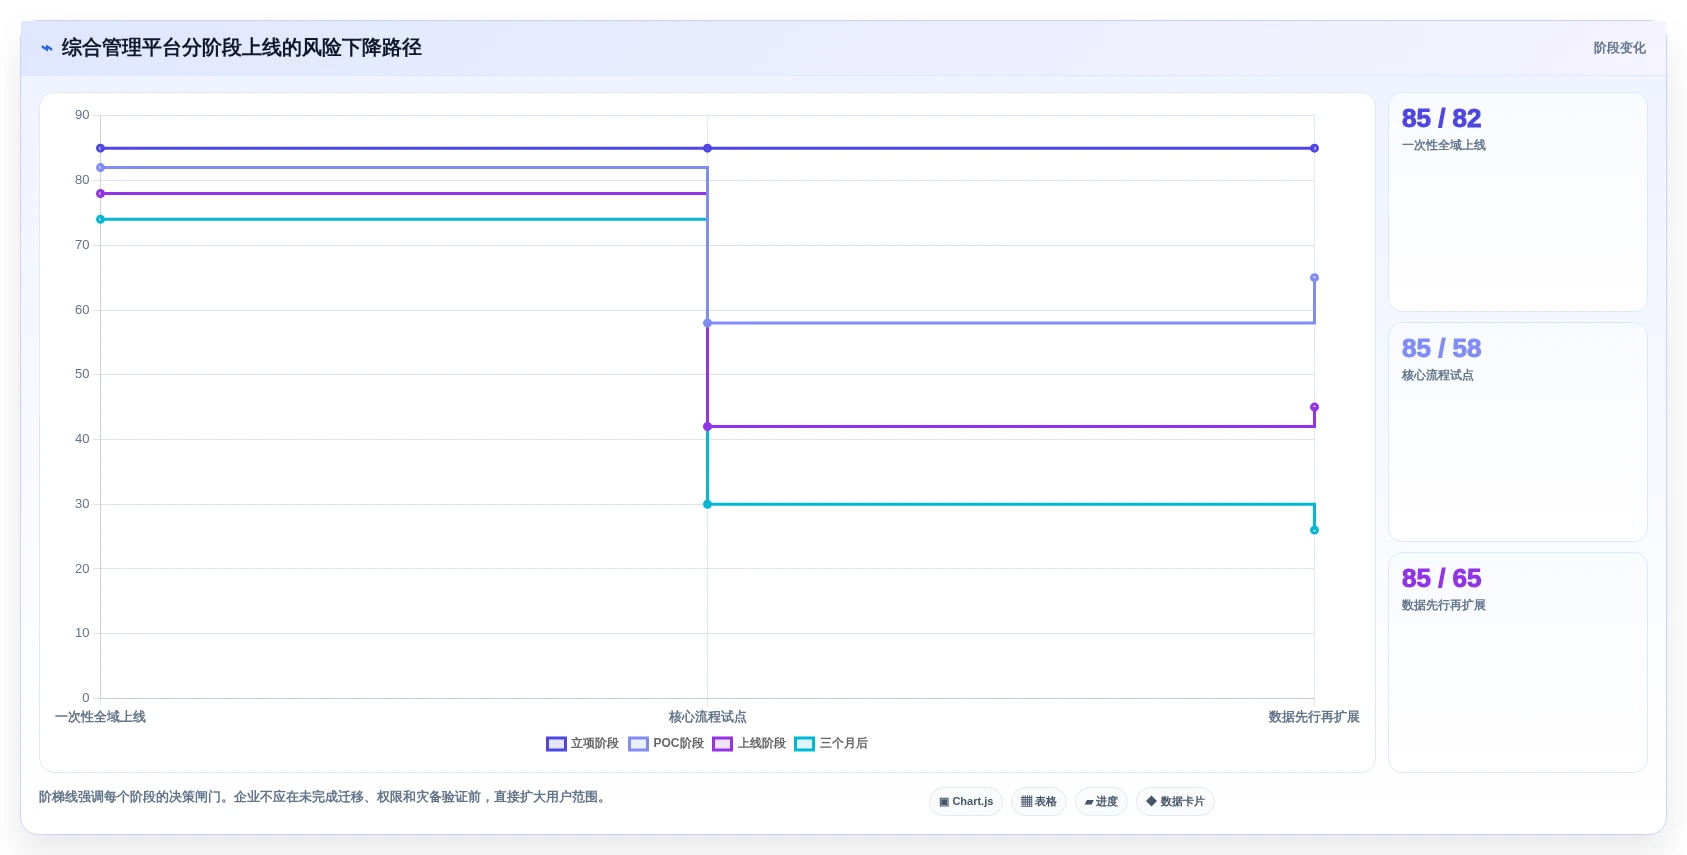1687x855 pixels.
Task: Click 上线阶段 end point at 数据先行再扩展 (45)
Action: coord(1314,407)
